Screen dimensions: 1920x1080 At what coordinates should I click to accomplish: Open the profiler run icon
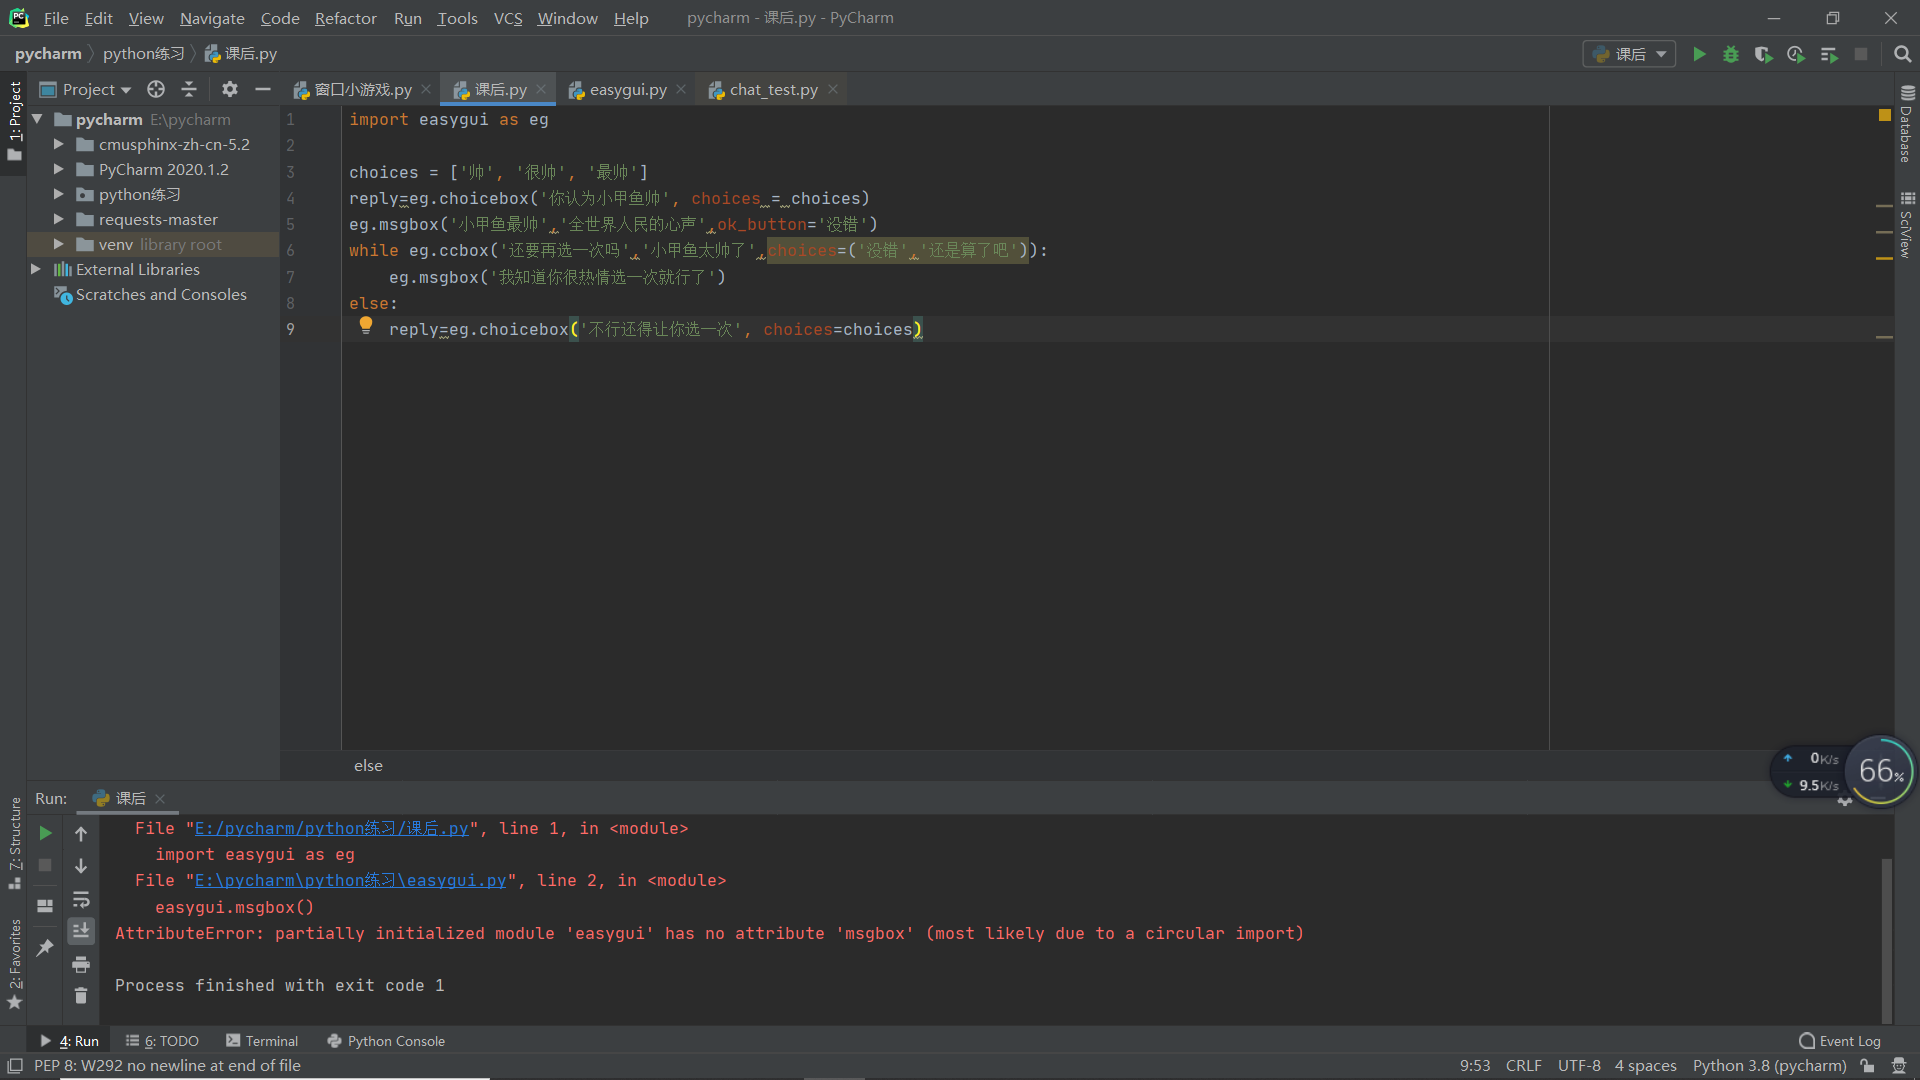[x=1796, y=54]
